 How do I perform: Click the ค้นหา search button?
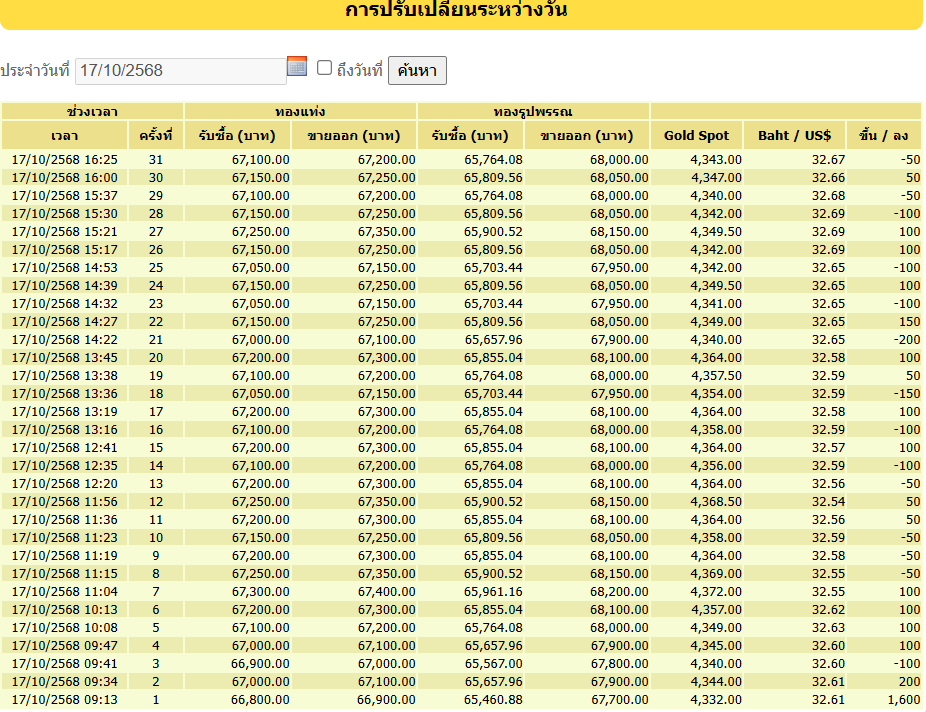(417, 70)
